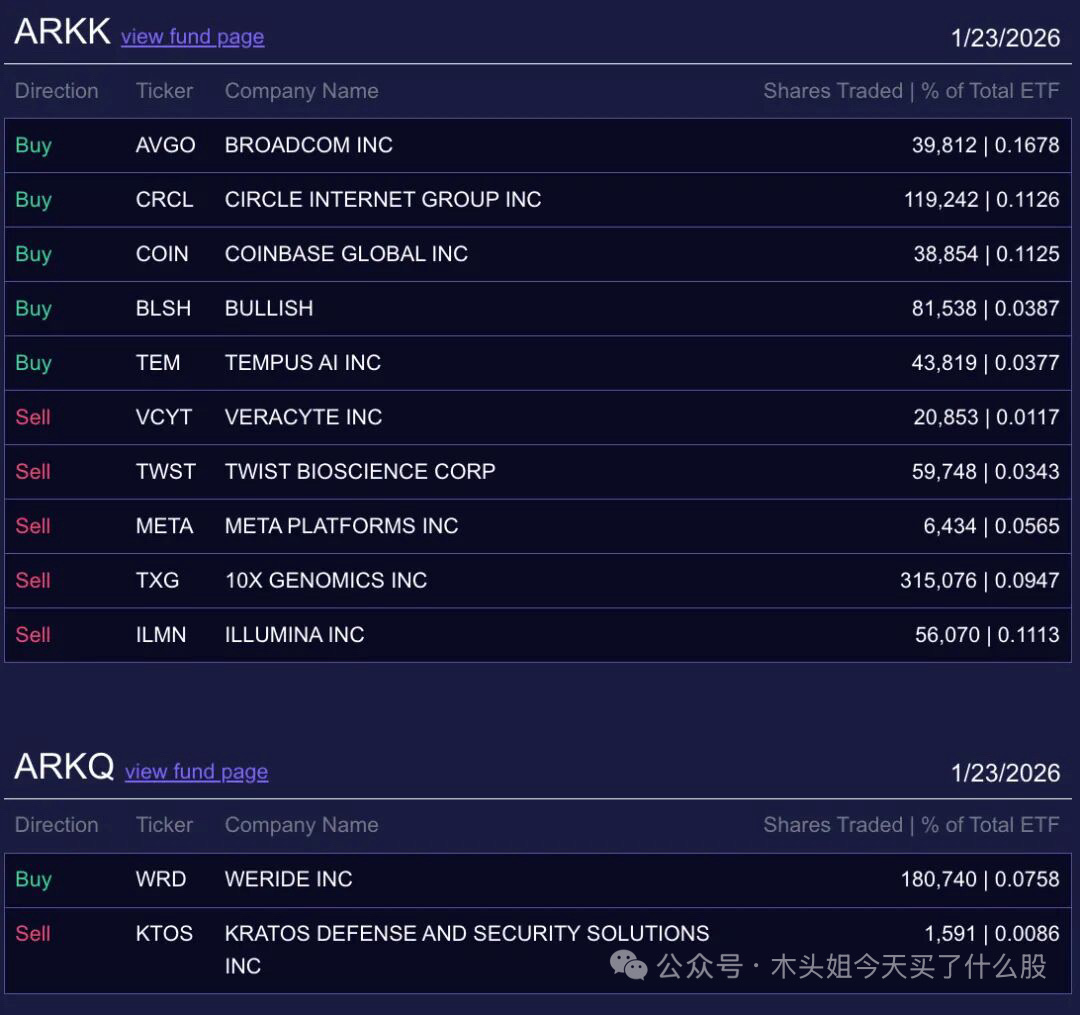Click the ARKK table Direction column header

point(56,91)
